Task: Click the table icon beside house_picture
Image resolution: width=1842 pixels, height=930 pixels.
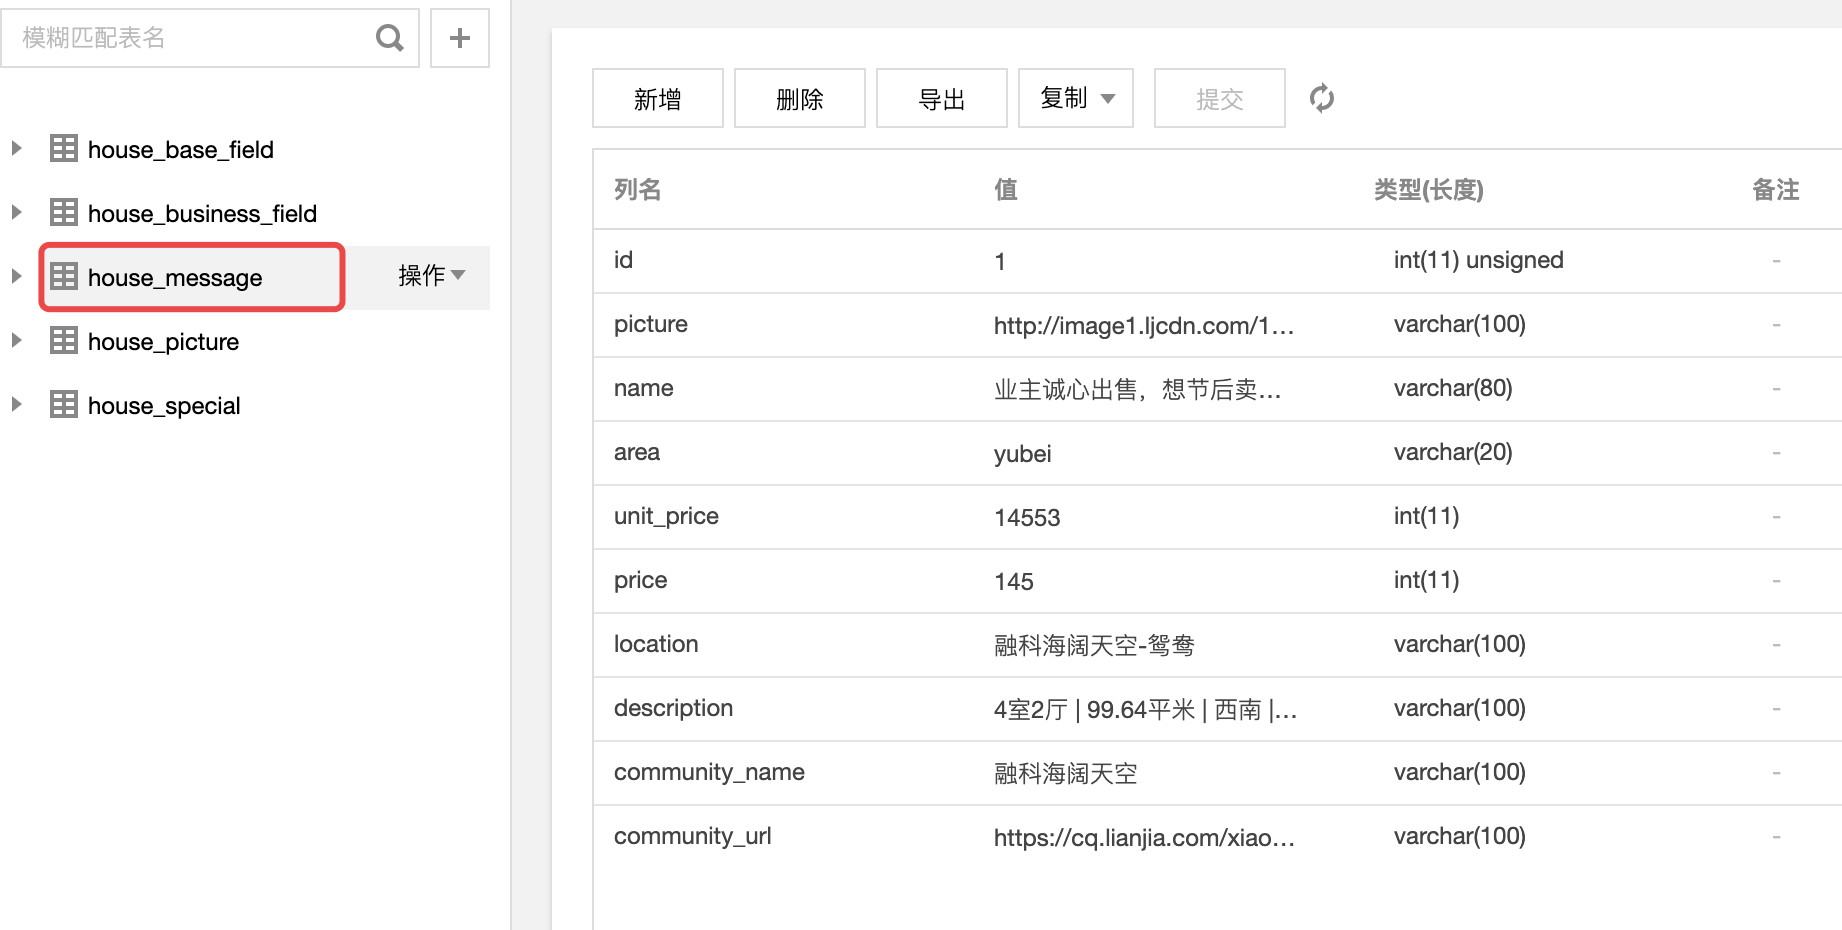Action: pyautogui.click(x=64, y=340)
